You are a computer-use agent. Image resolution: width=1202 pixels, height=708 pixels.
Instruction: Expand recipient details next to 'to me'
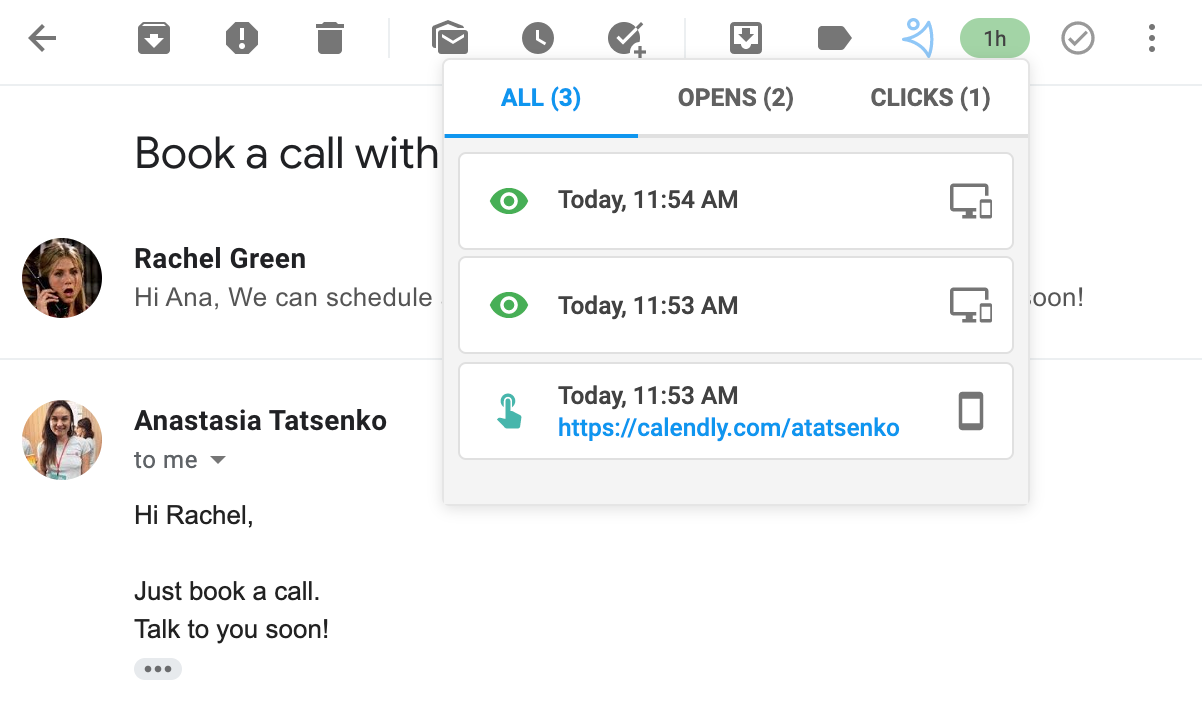218,460
